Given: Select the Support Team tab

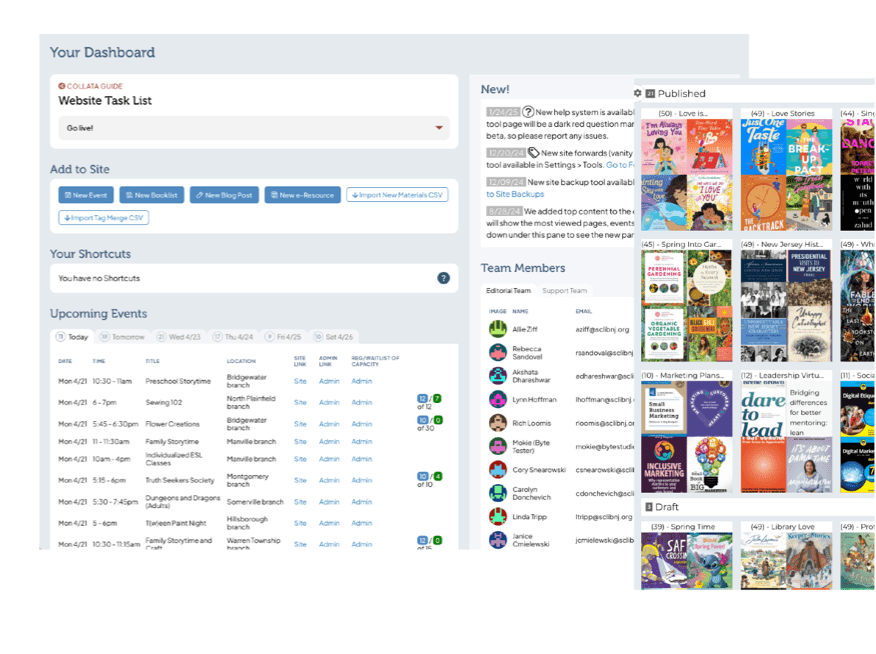Looking at the screenshot, I should (564, 291).
